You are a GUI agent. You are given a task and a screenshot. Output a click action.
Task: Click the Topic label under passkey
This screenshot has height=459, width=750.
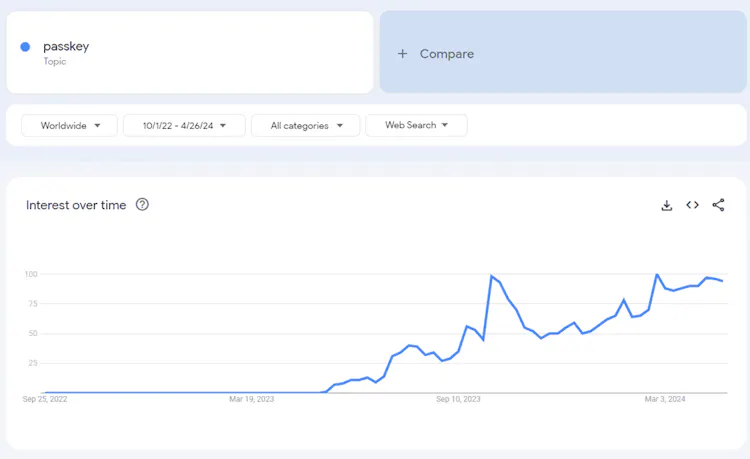tap(54, 61)
